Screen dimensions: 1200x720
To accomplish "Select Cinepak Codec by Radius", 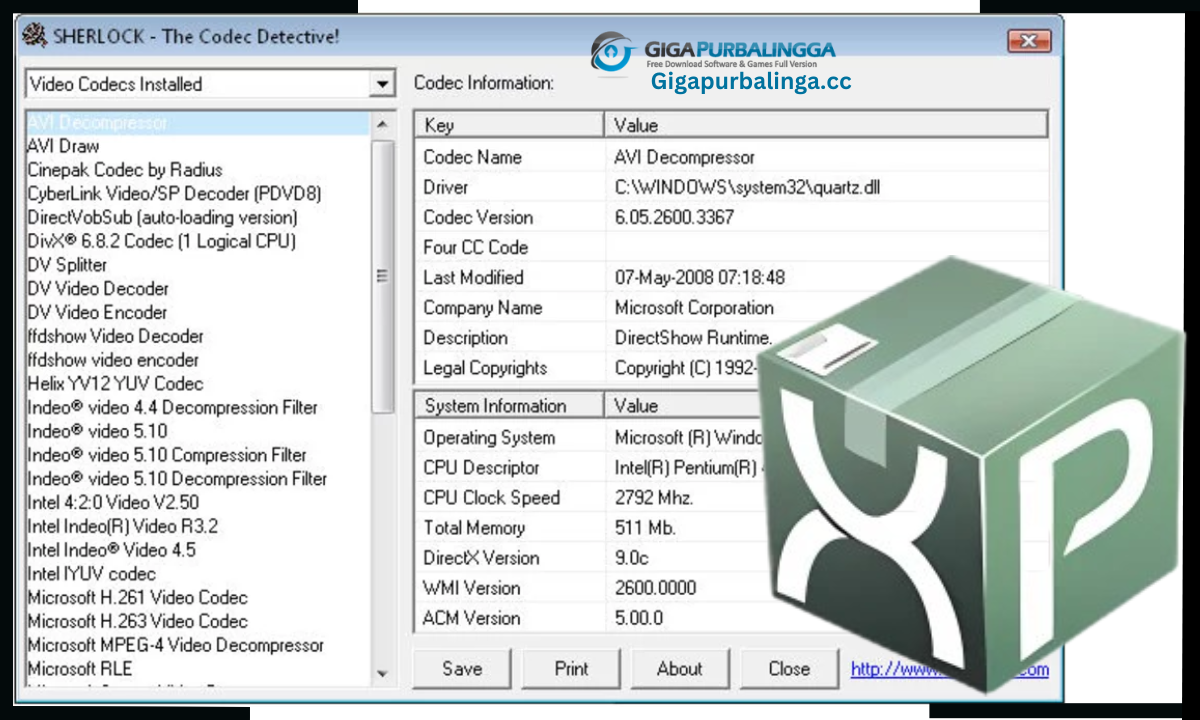I will click(x=125, y=170).
